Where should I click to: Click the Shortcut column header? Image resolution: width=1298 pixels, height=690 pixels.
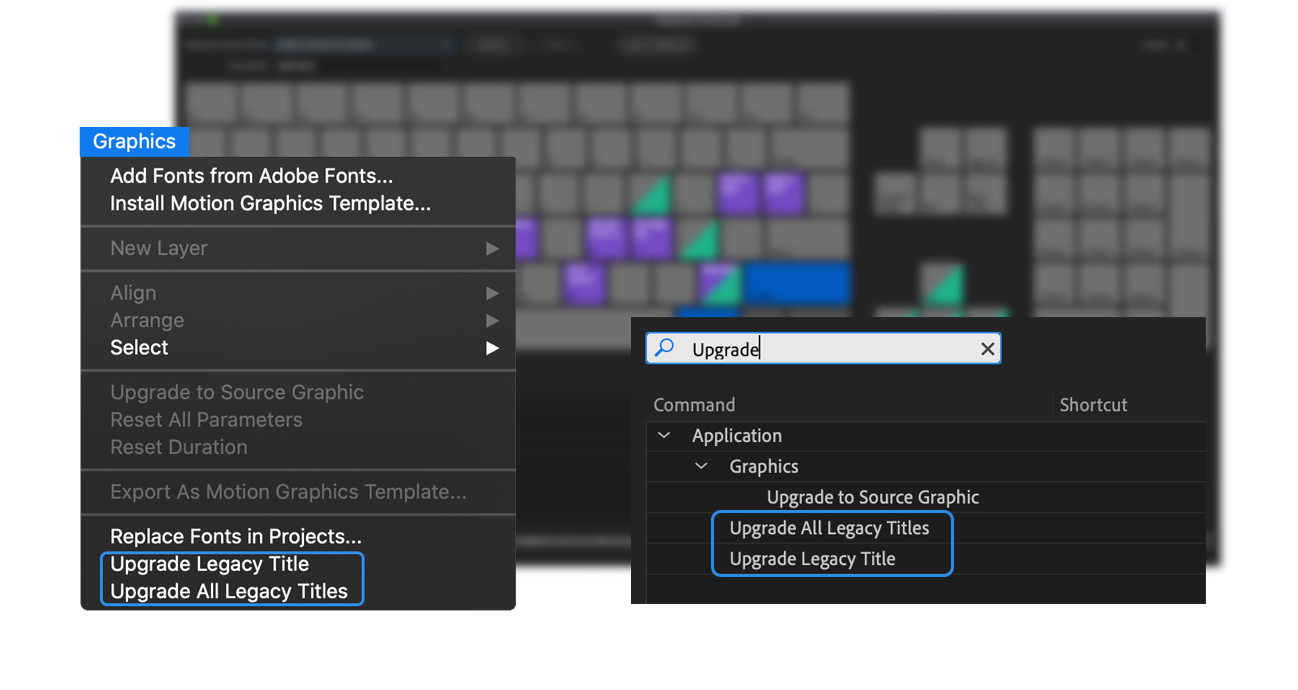1093,405
